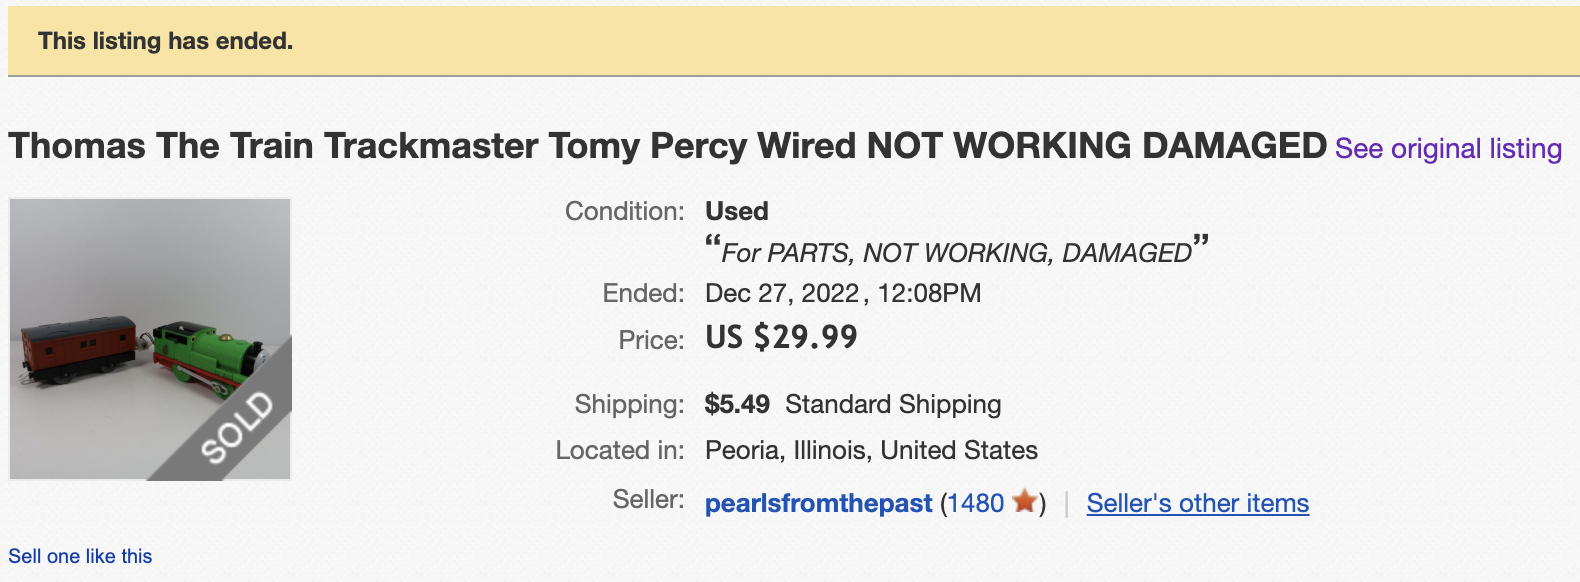1580x582 pixels.
Task: Click the Thomas The Train listing title
Action: click(667, 146)
